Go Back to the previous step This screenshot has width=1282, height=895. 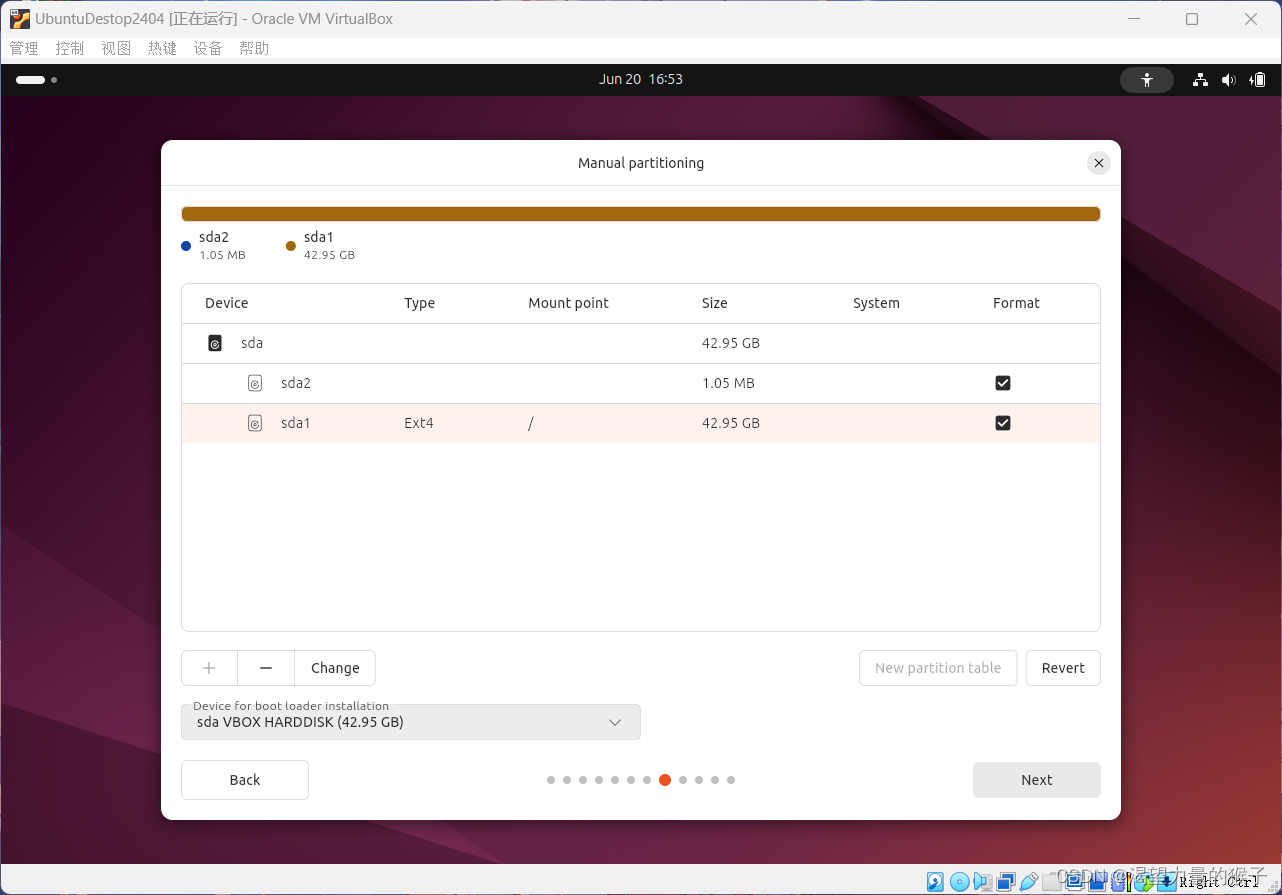click(x=245, y=780)
